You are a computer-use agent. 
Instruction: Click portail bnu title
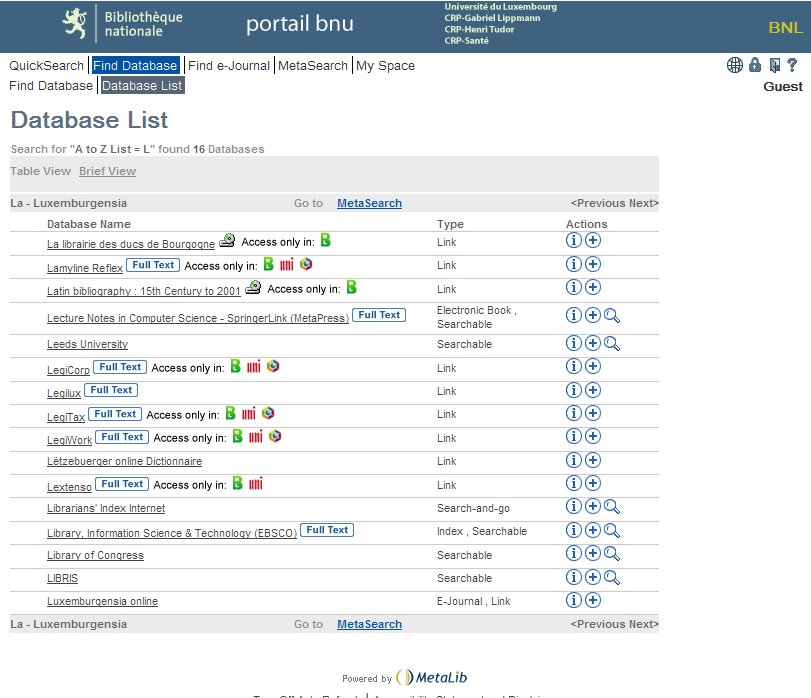click(x=300, y=24)
